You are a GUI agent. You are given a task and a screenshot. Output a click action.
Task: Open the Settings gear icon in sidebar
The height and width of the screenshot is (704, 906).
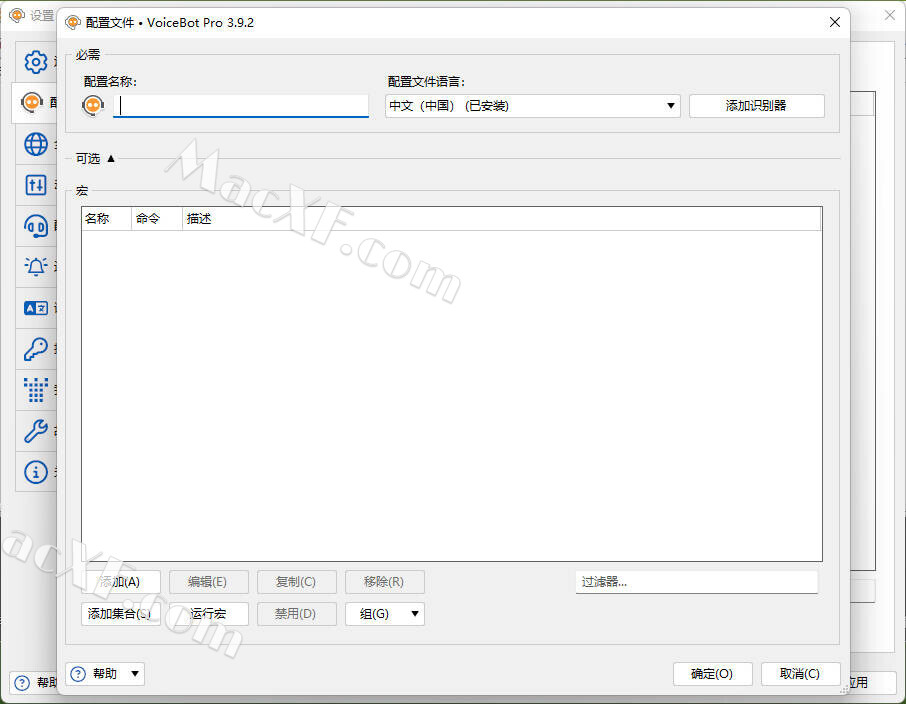click(36, 62)
